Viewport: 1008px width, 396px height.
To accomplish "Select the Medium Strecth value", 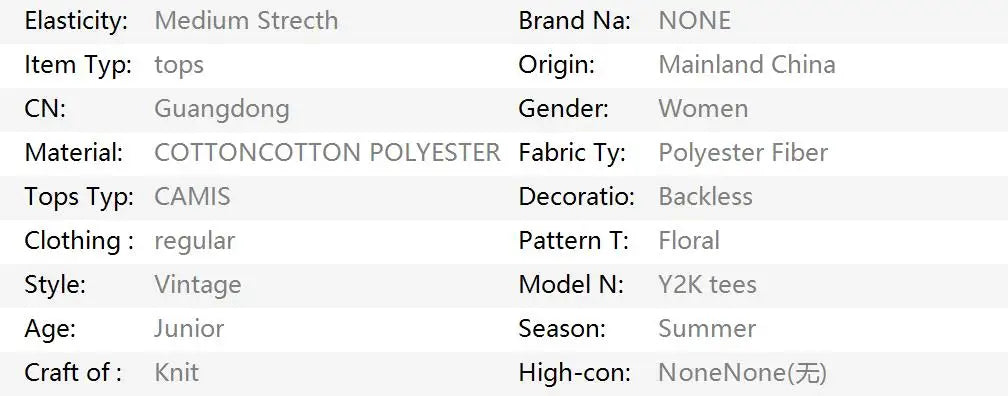I will click(246, 21).
